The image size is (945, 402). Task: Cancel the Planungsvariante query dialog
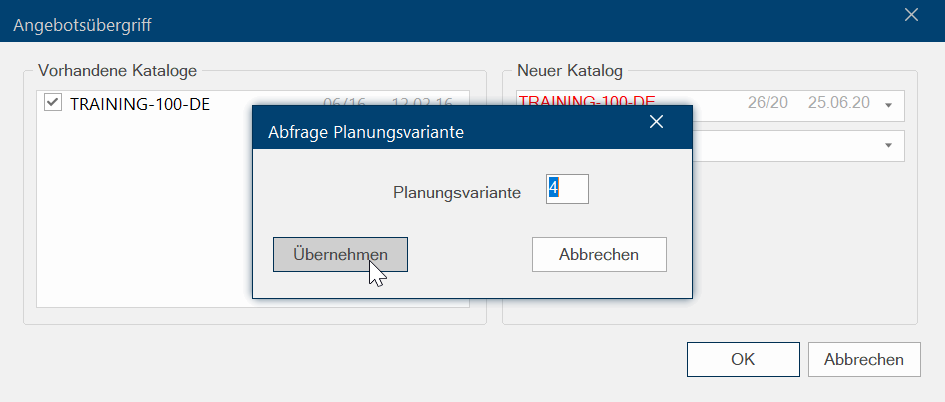point(599,255)
